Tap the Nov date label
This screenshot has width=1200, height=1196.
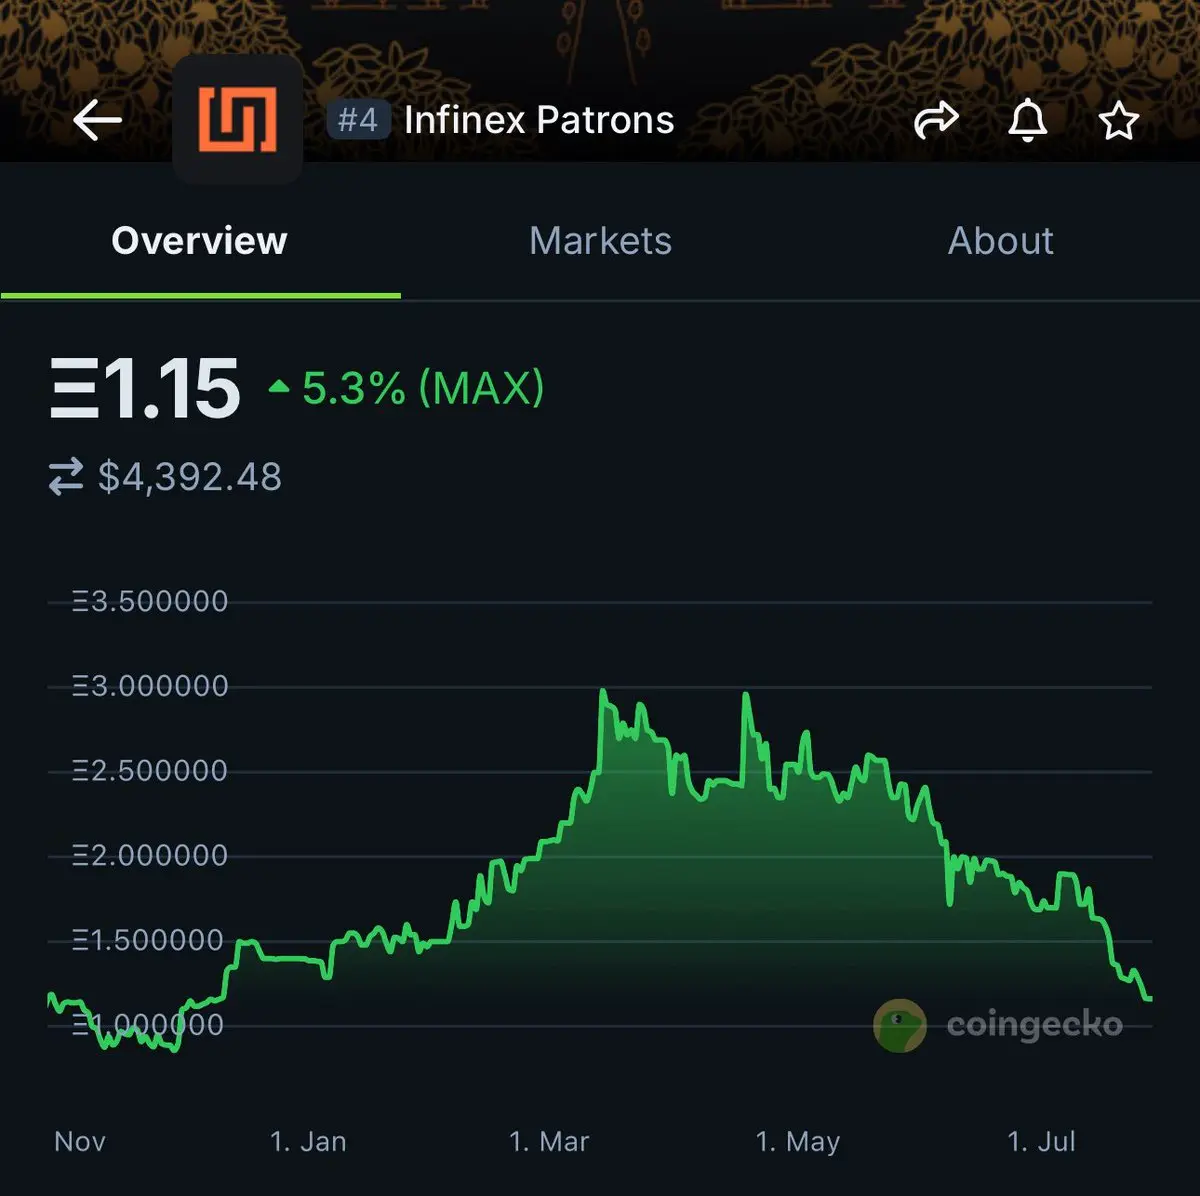pyautogui.click(x=80, y=1142)
